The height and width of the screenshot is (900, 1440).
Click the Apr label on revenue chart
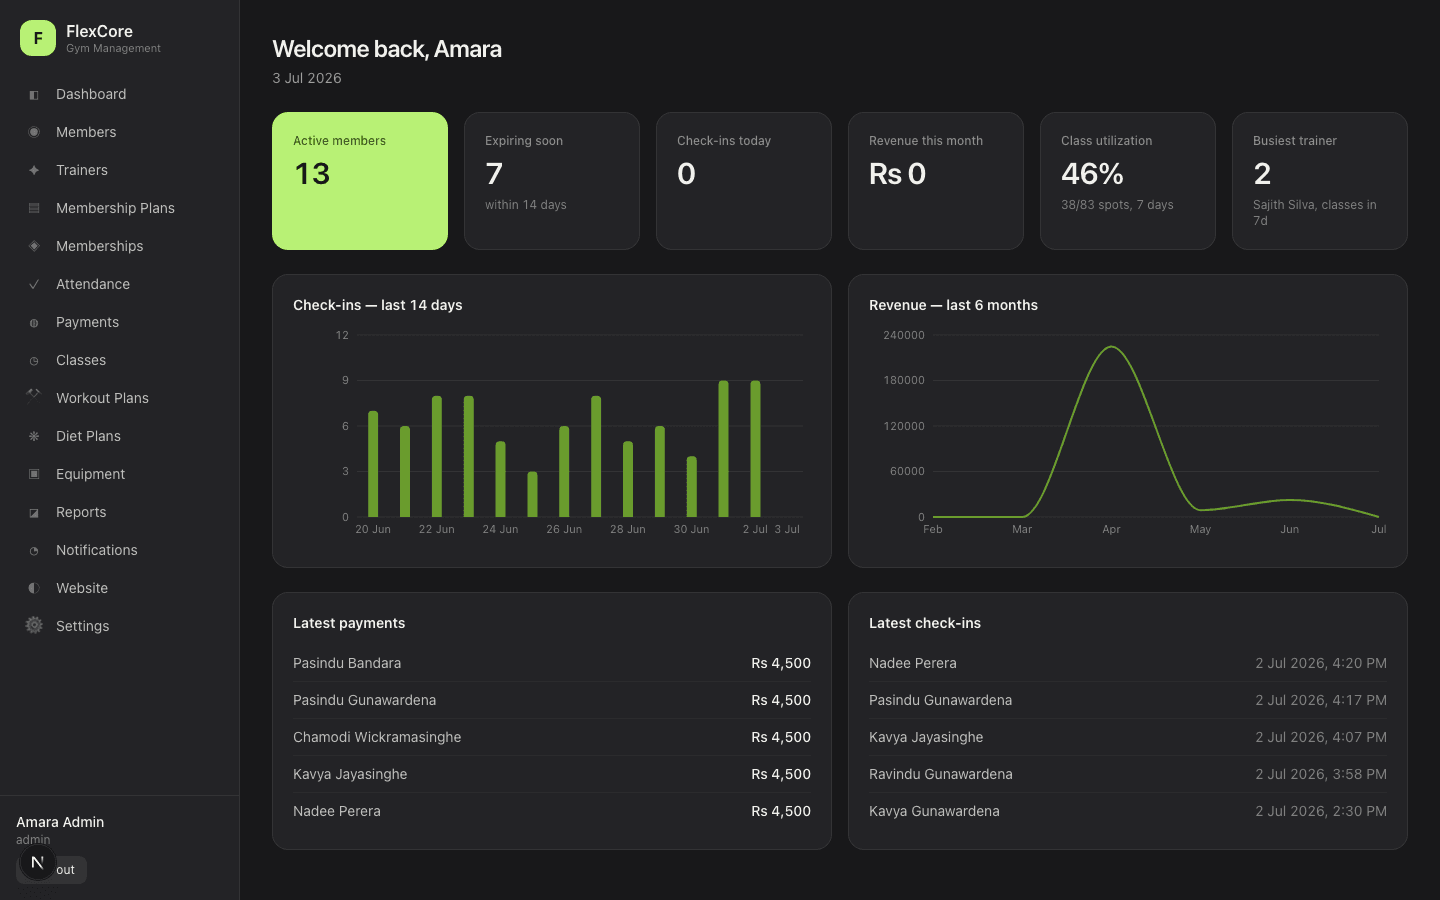pyautogui.click(x=1111, y=529)
